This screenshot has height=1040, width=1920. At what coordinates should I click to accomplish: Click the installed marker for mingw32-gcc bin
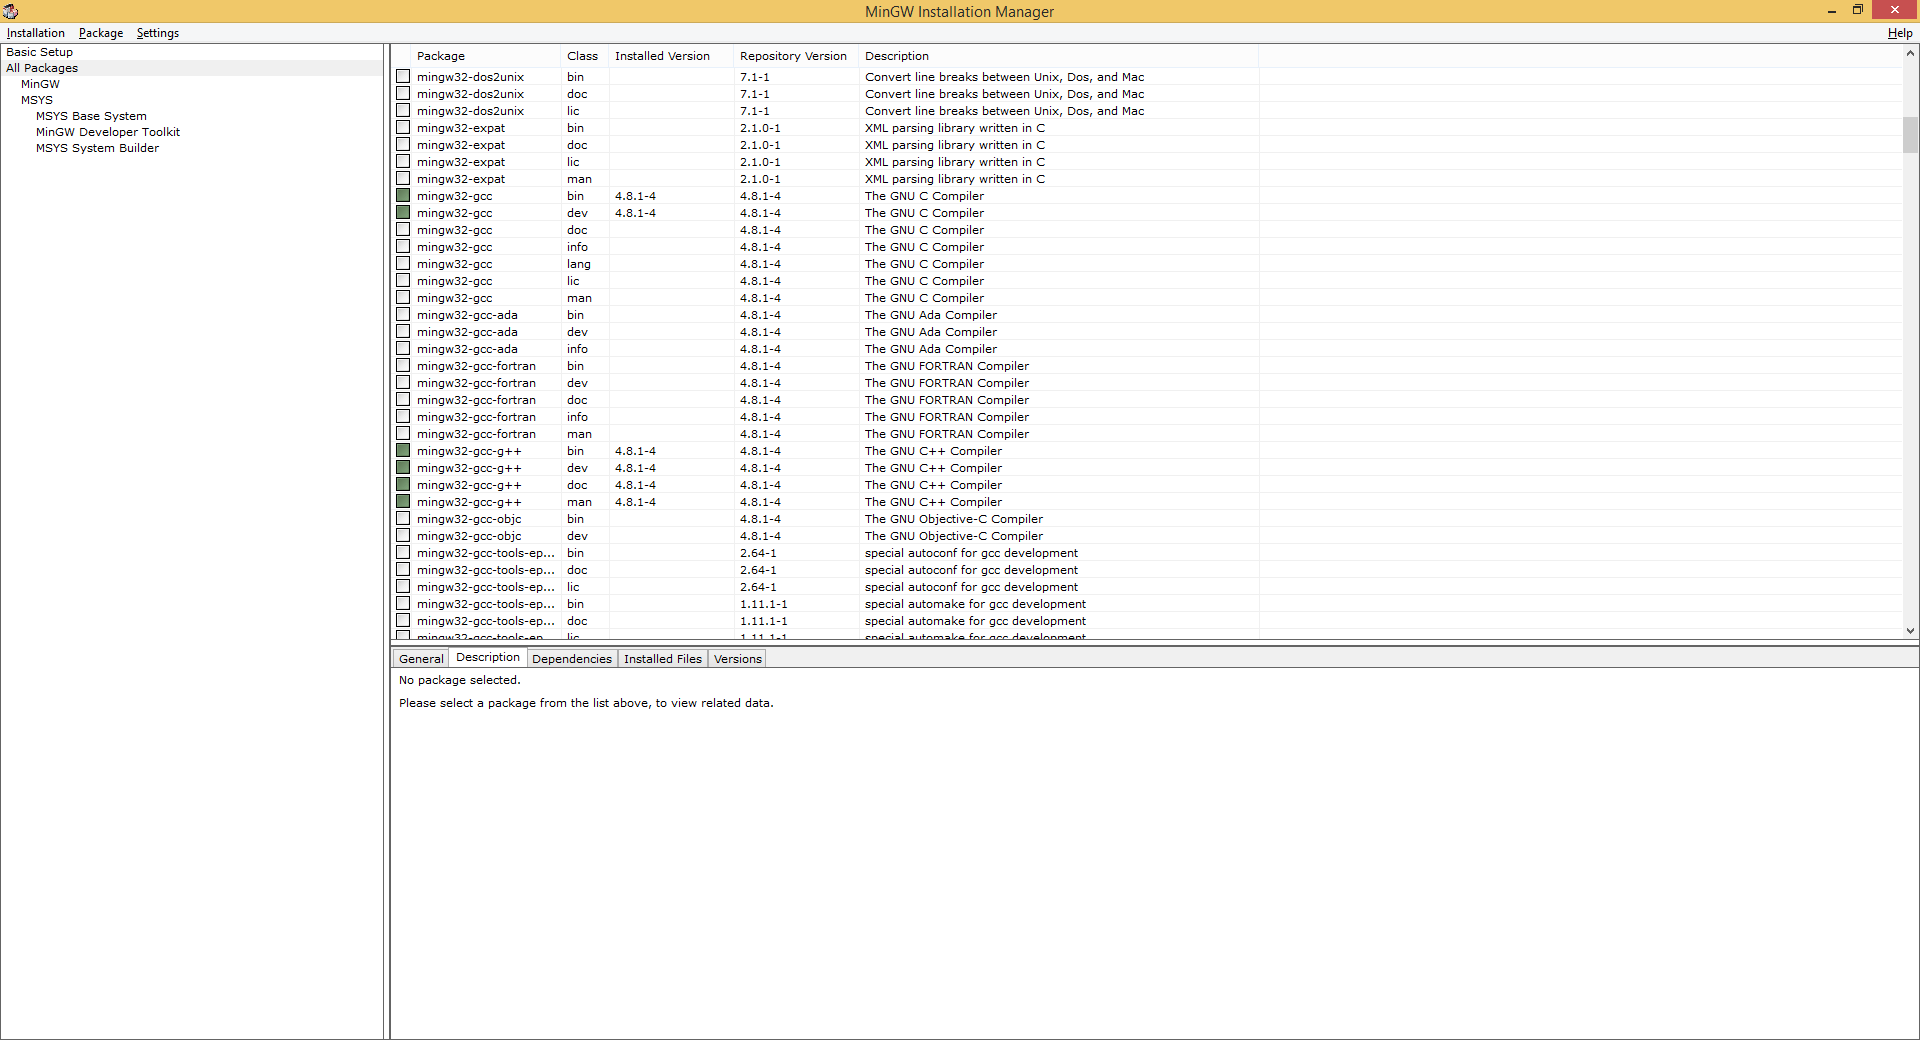pos(403,196)
